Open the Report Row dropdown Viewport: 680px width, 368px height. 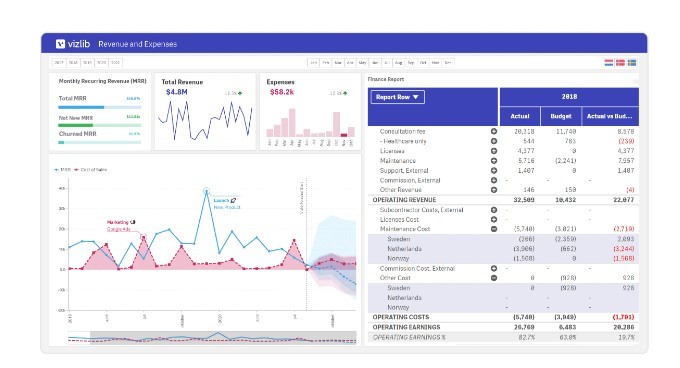[397, 97]
